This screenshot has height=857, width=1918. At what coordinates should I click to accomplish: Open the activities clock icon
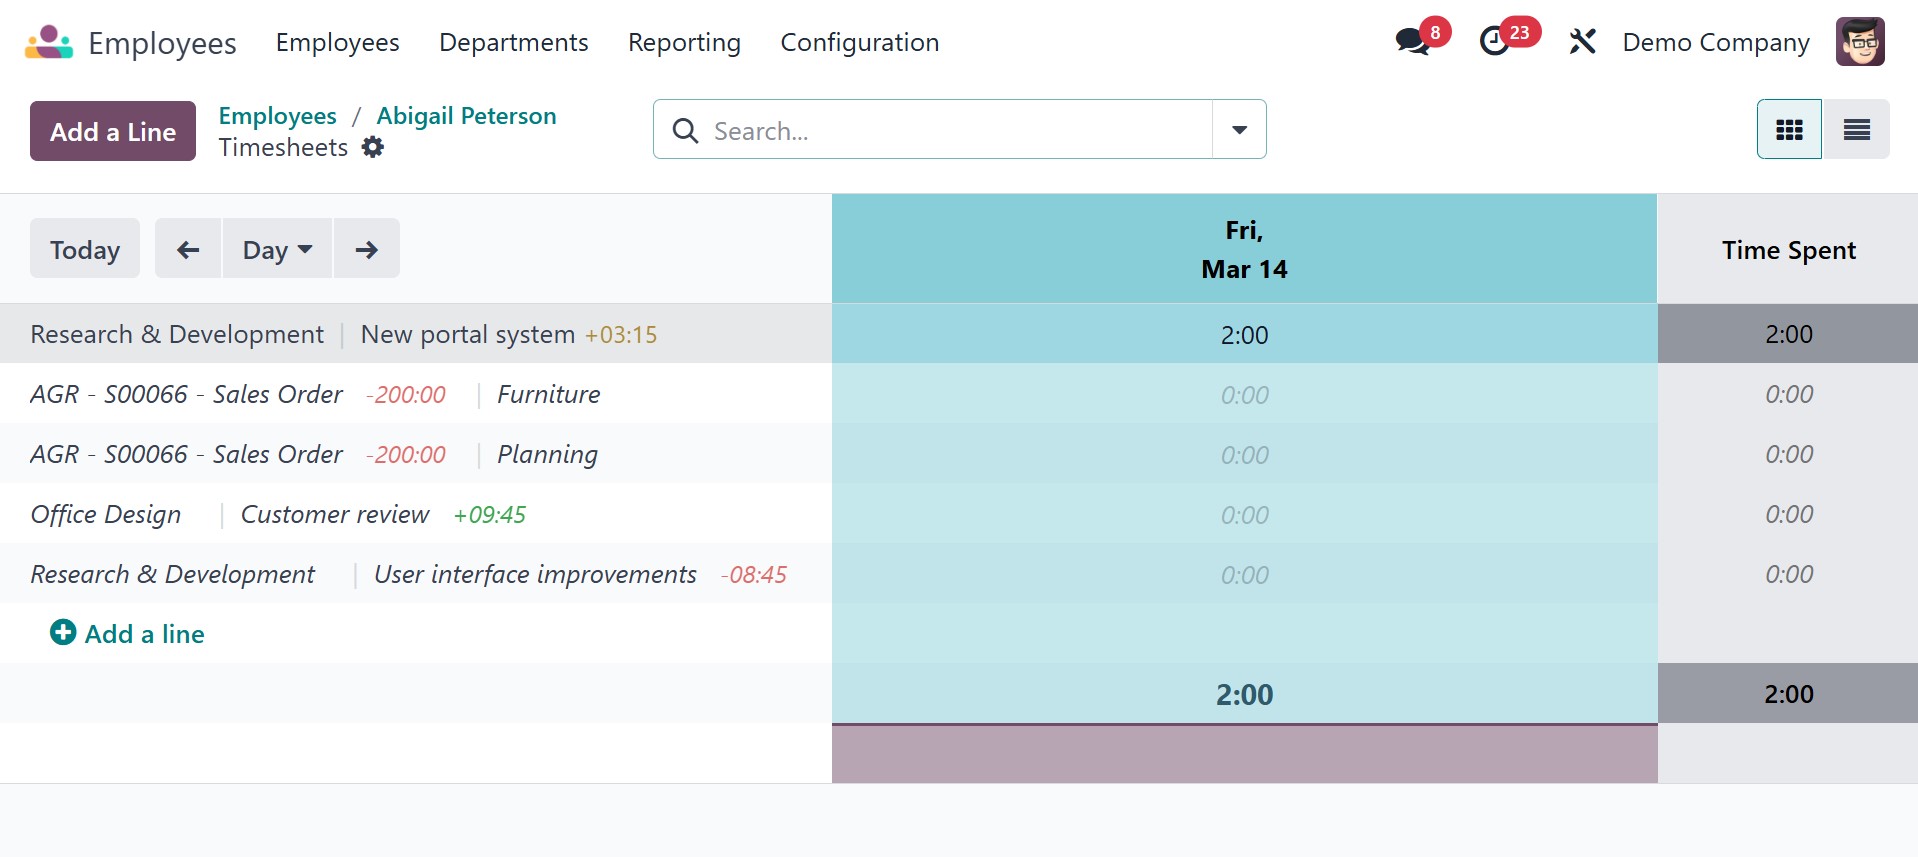tap(1495, 42)
